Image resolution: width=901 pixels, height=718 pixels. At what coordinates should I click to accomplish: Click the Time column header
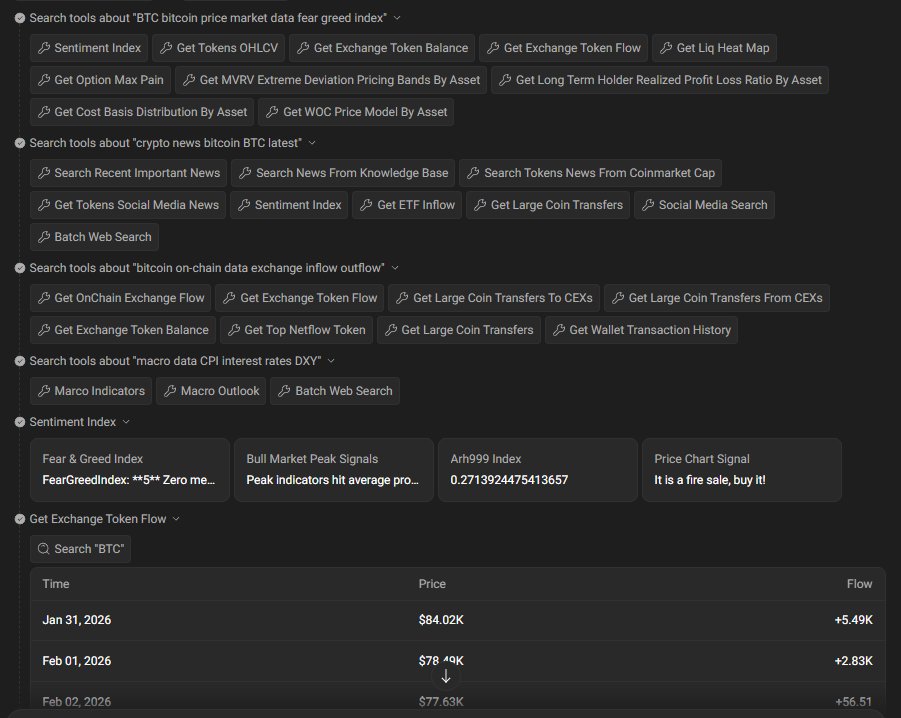coord(56,584)
